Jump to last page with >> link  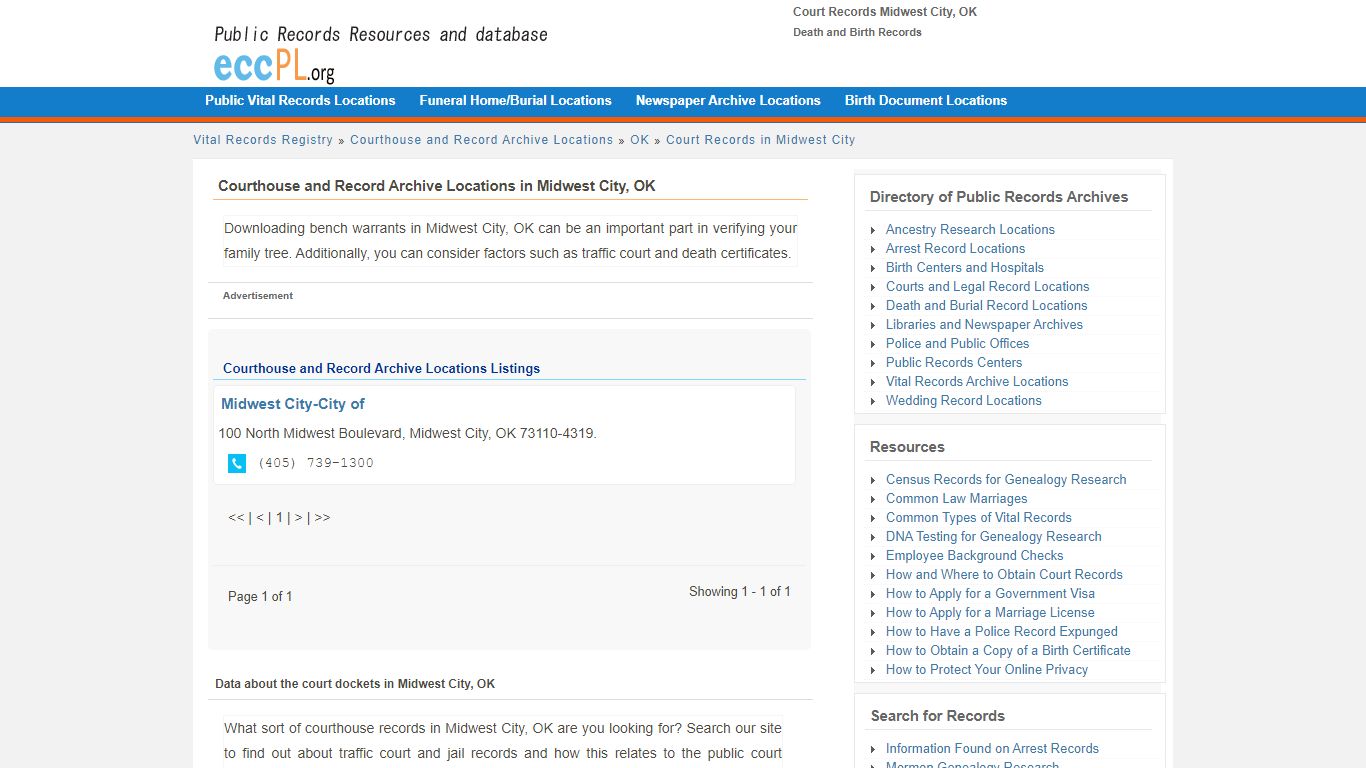(x=322, y=518)
